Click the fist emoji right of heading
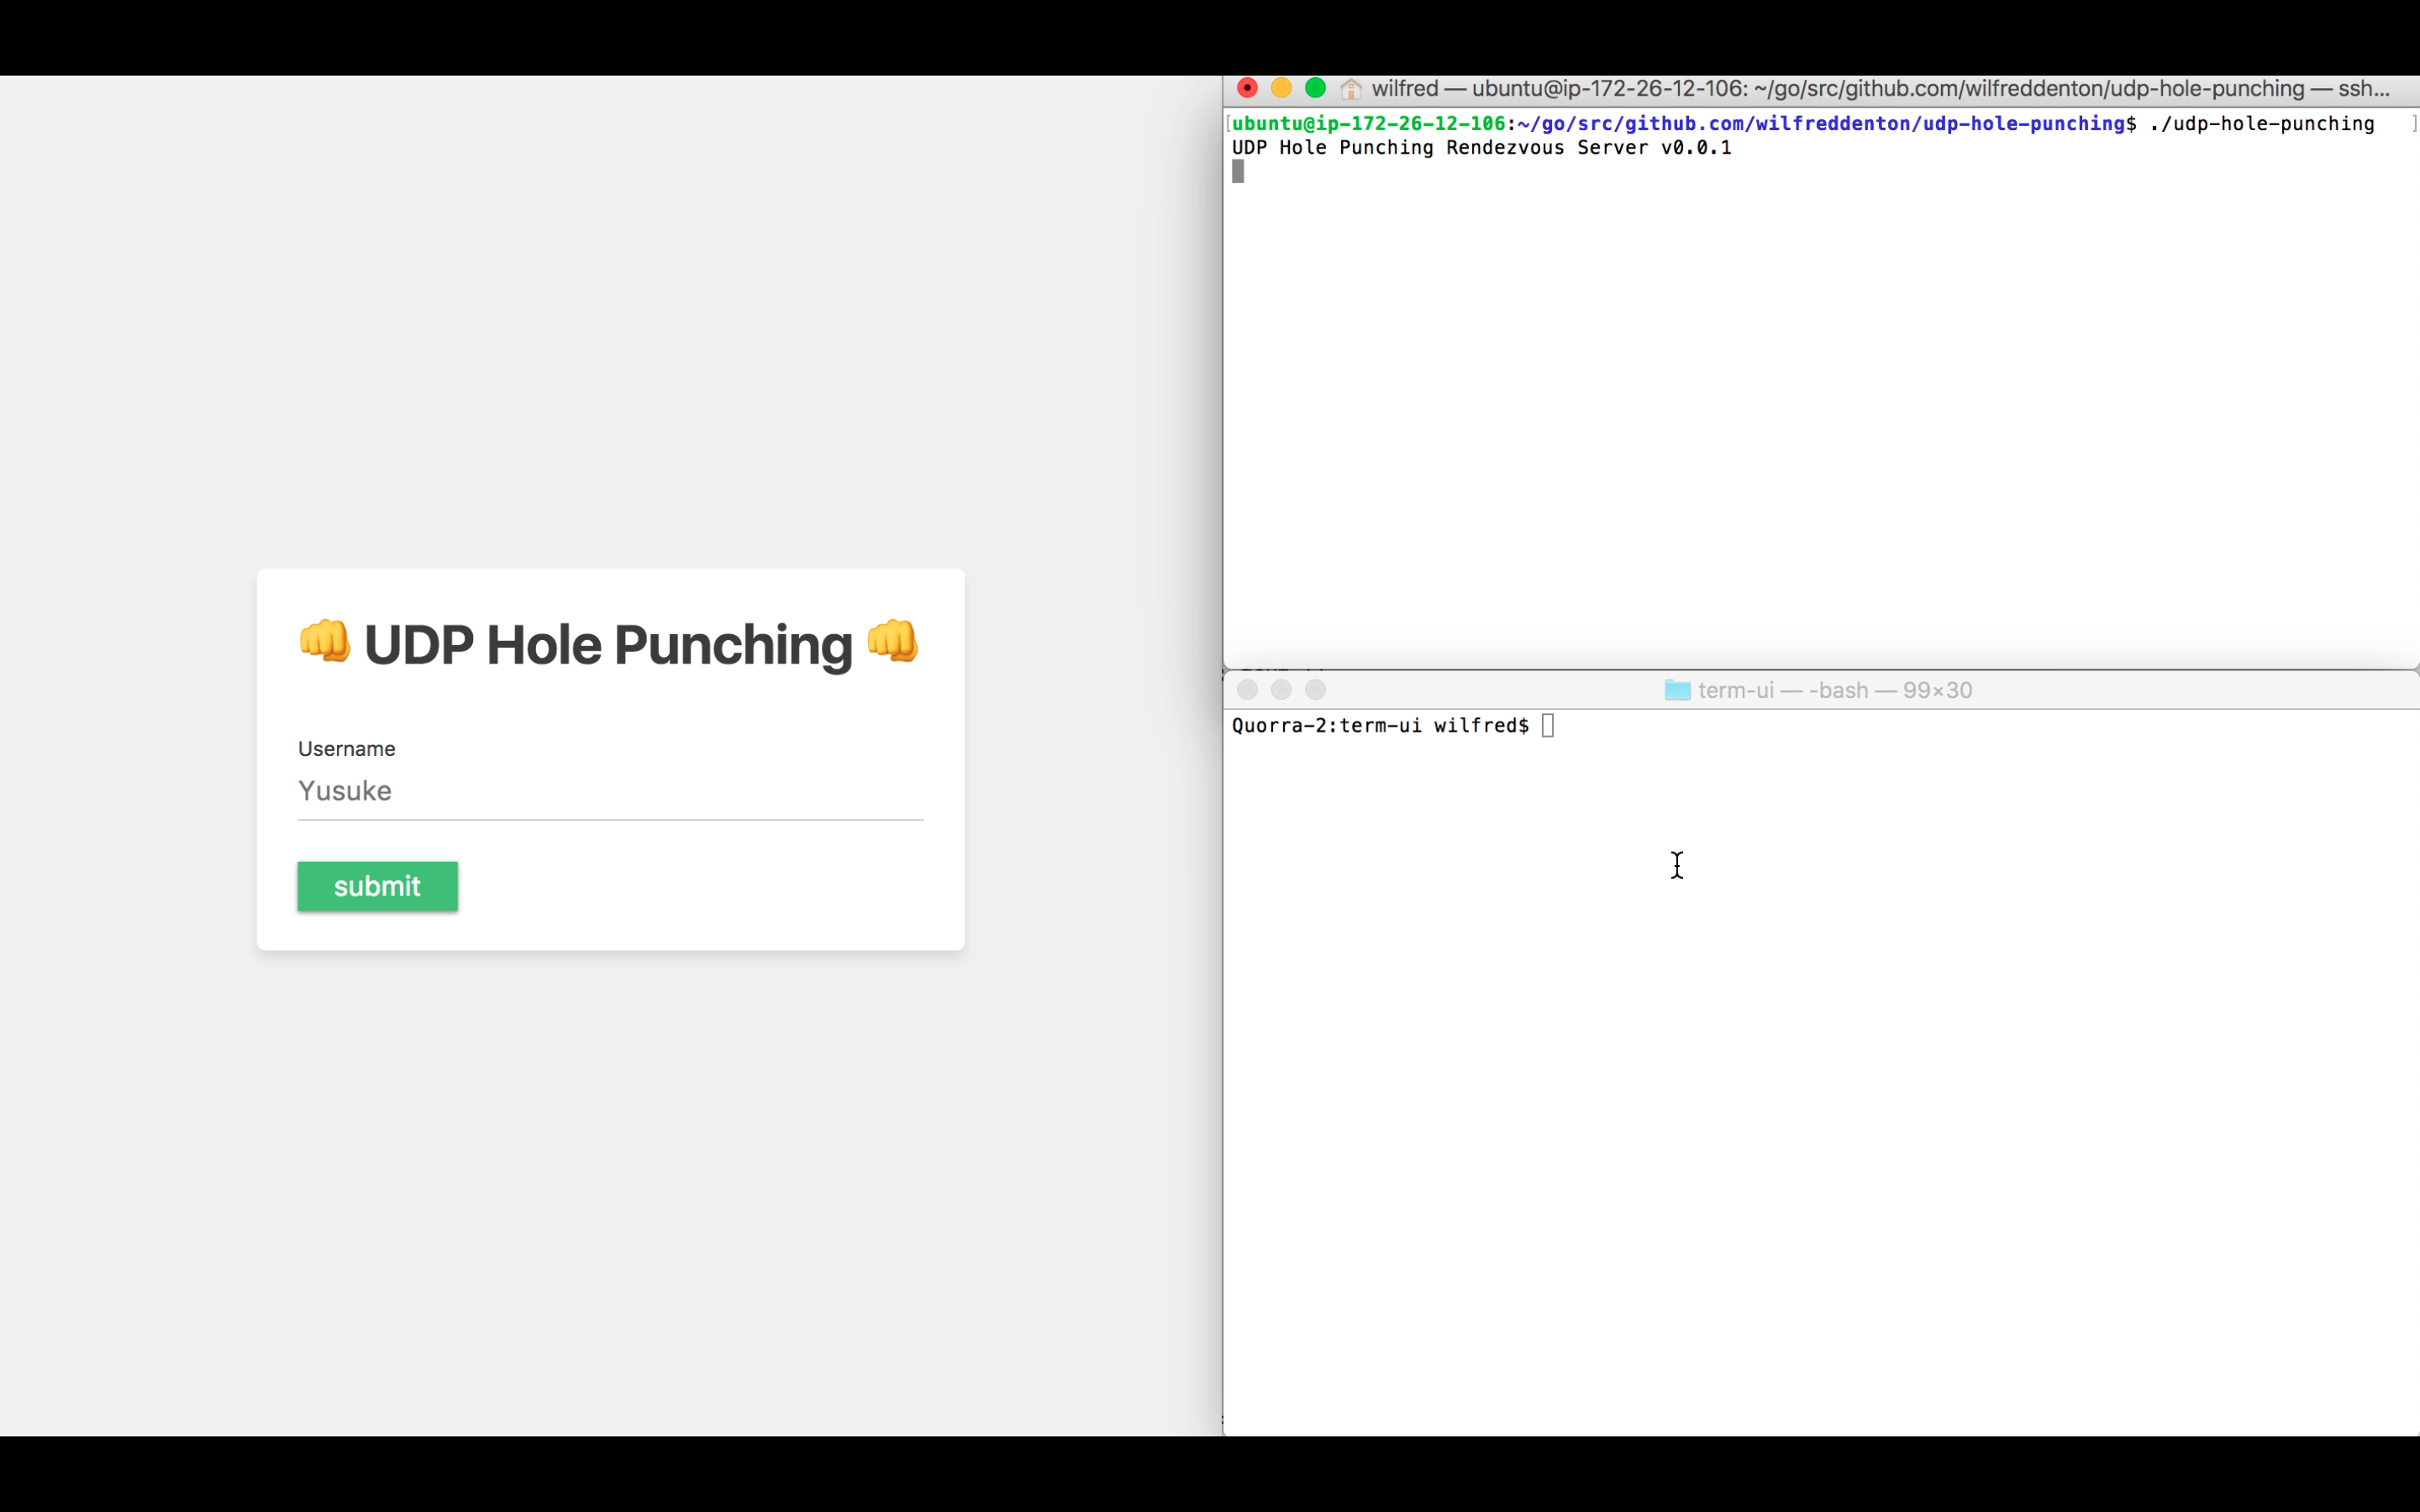This screenshot has width=2420, height=1512. 892,641
